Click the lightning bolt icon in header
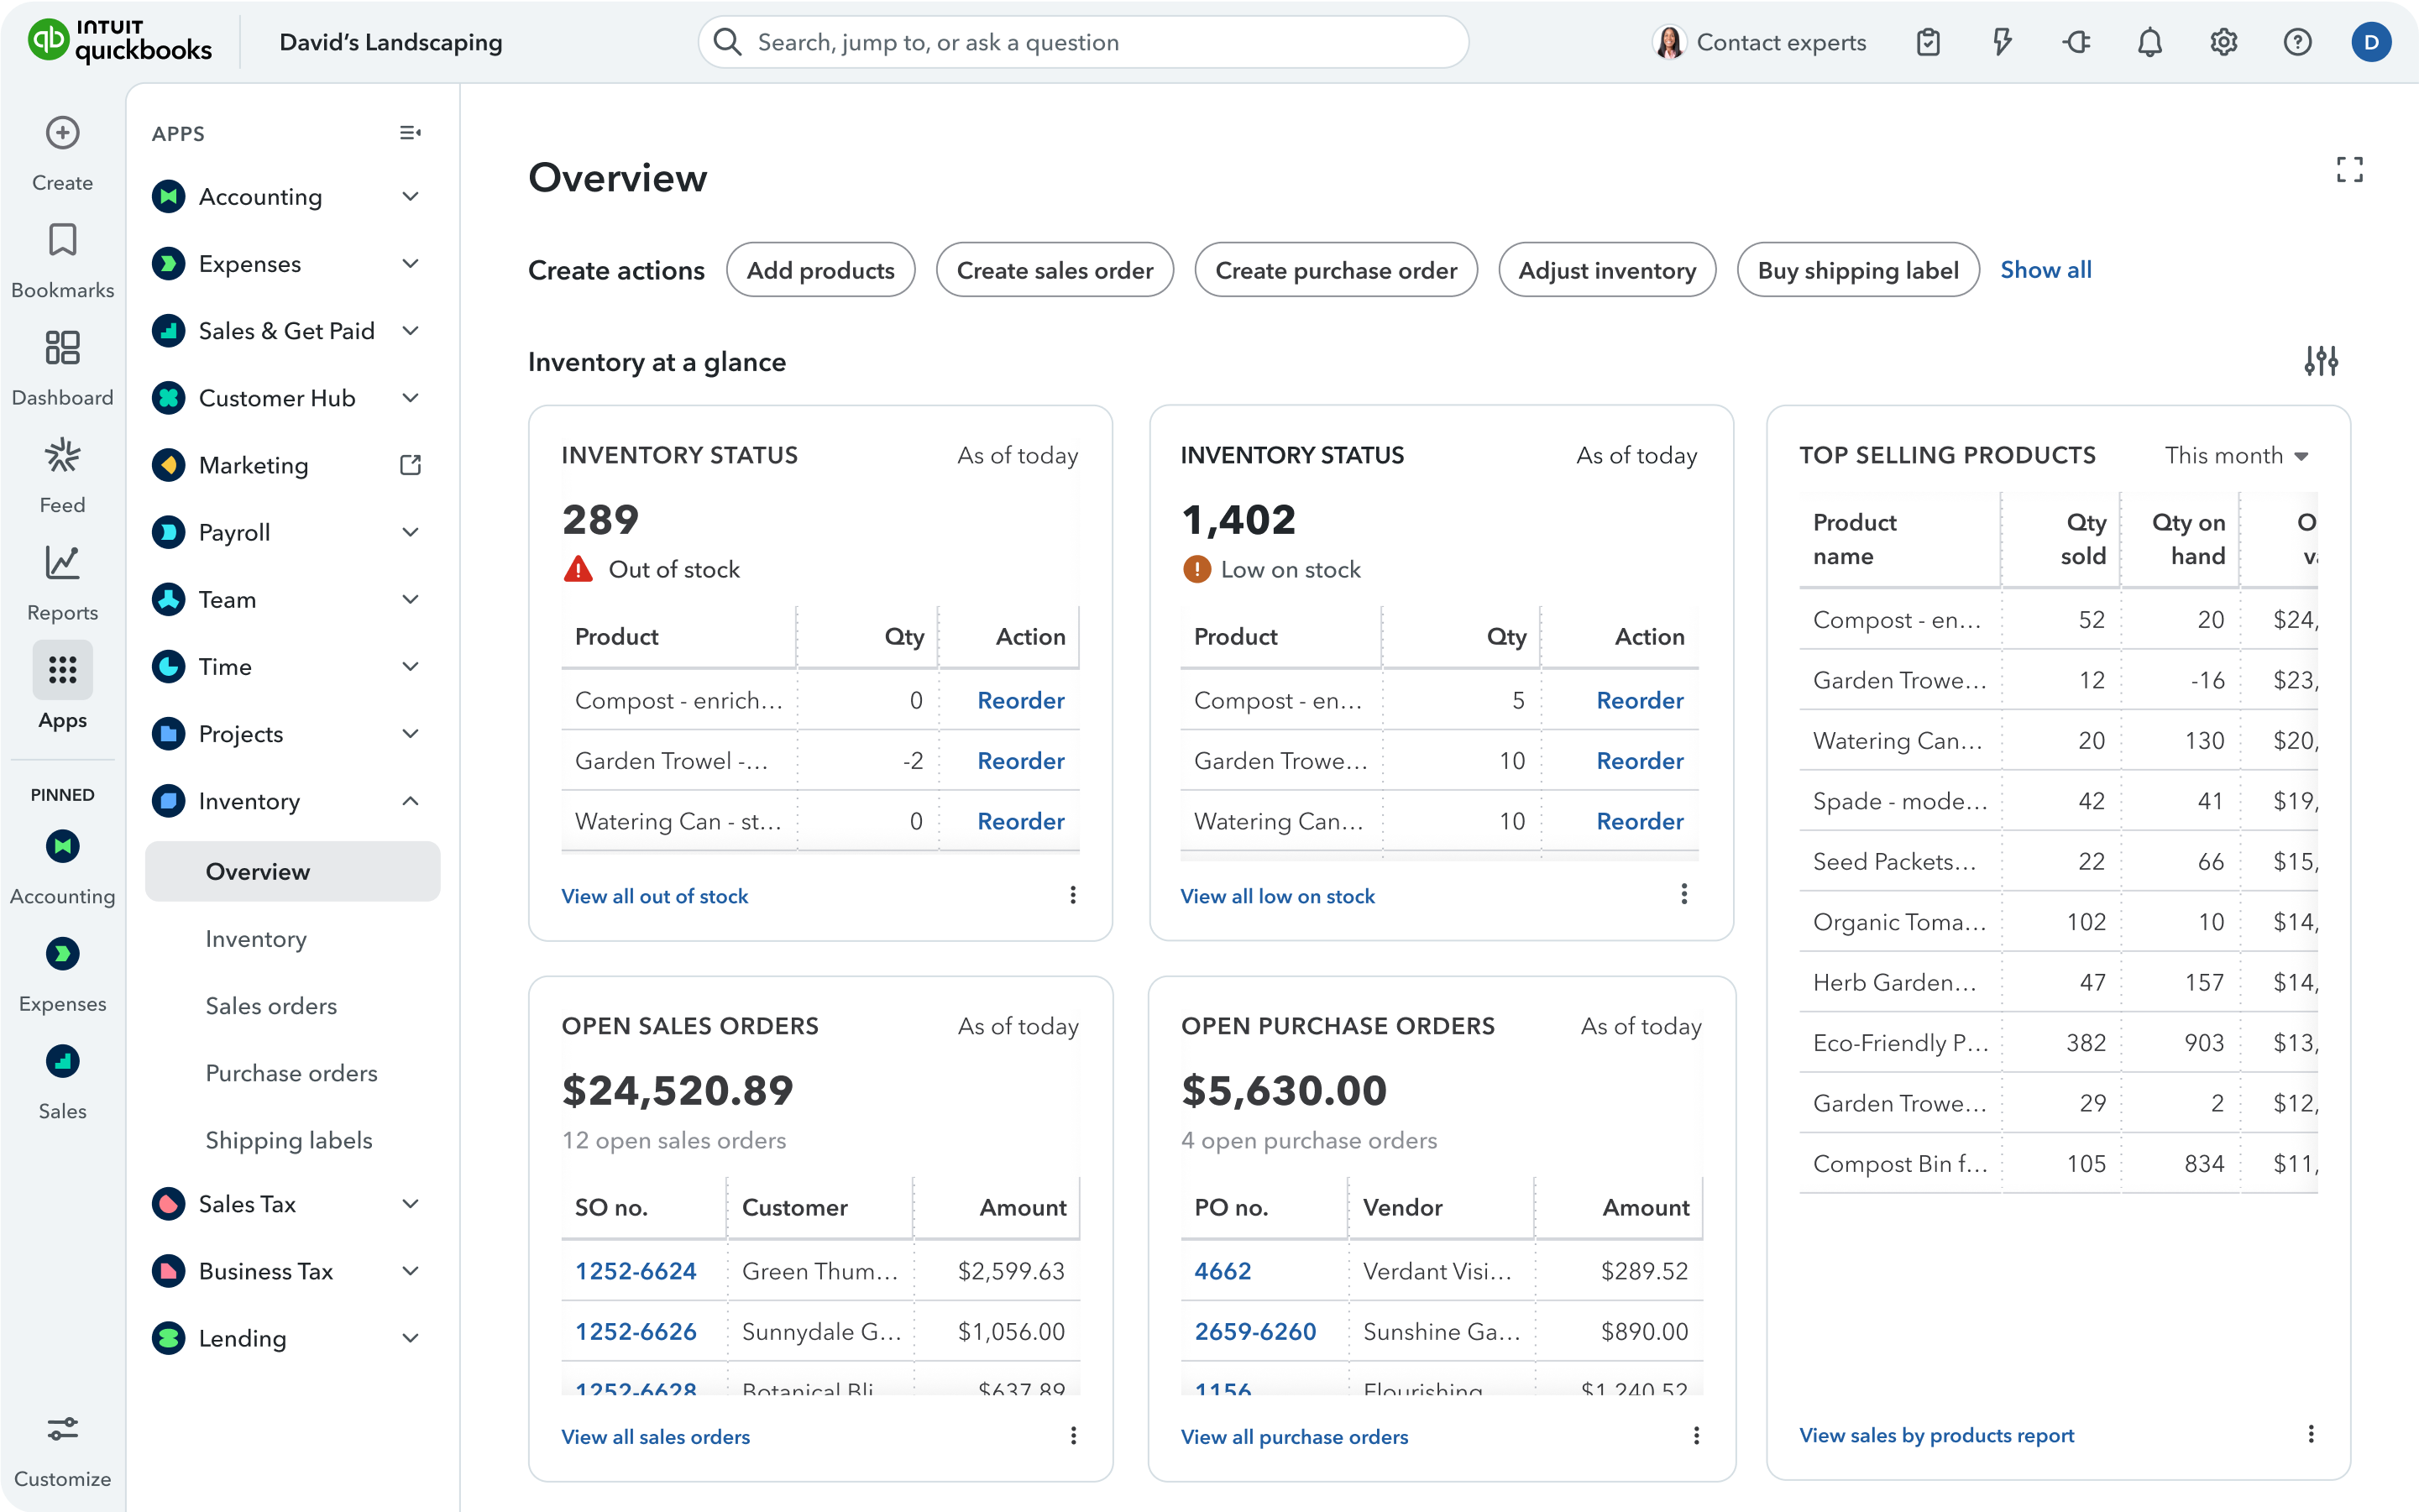Image resolution: width=2419 pixels, height=1512 pixels. pos(2002,42)
